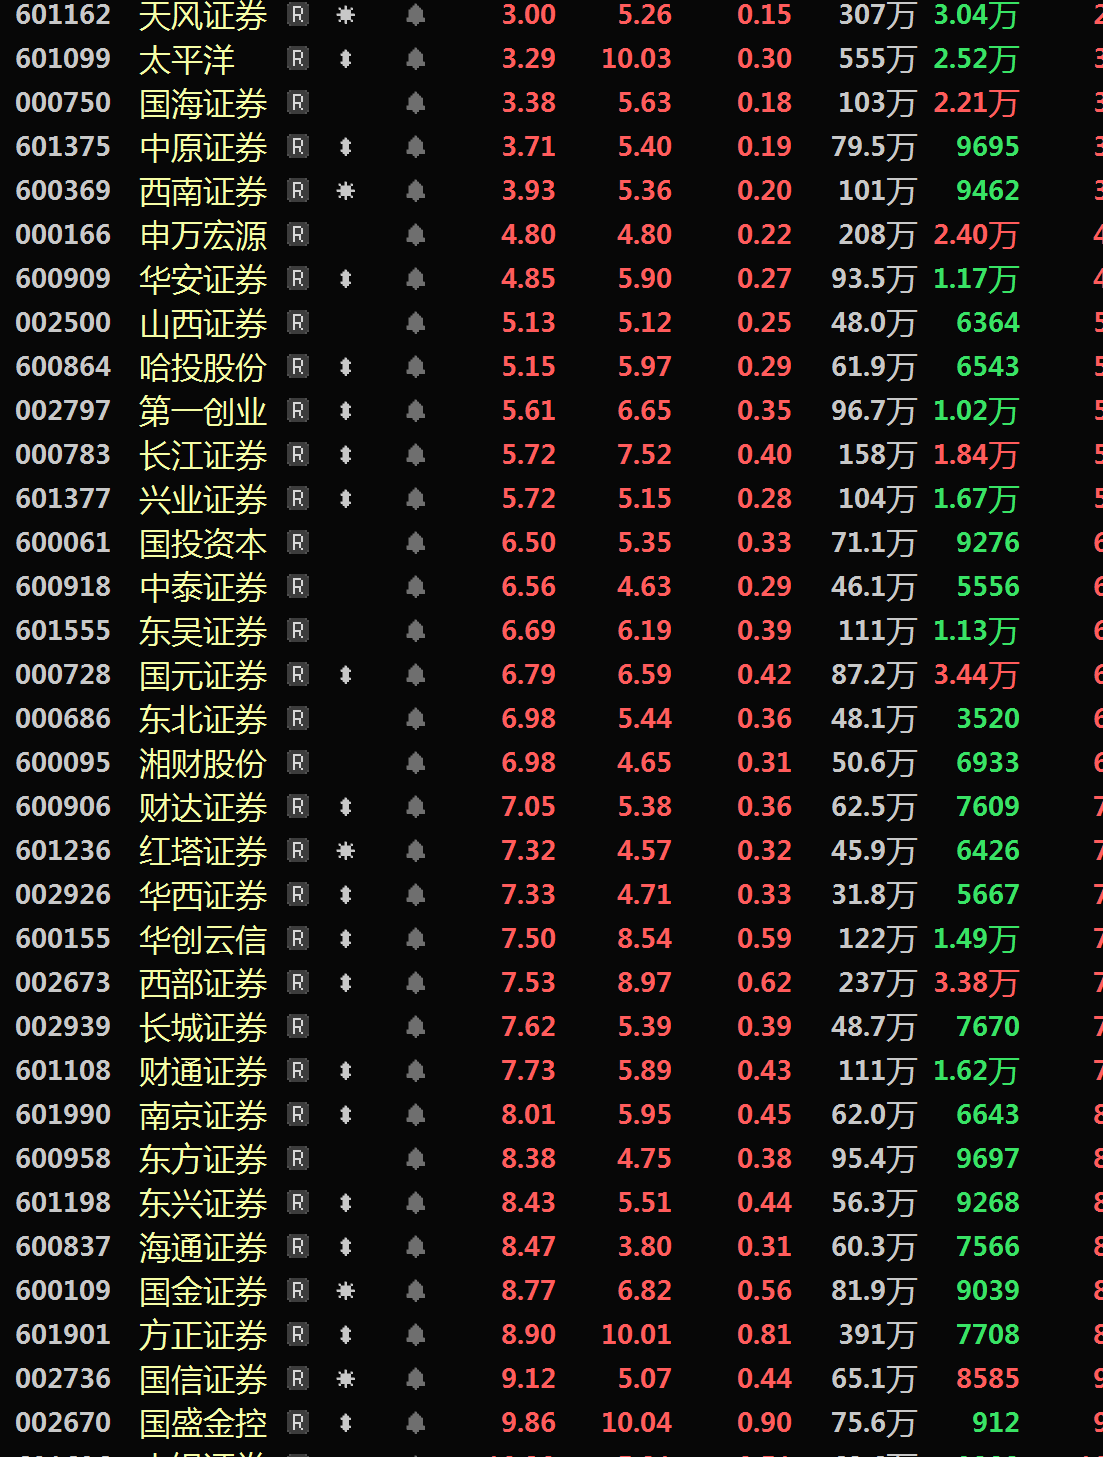The image size is (1103, 1457).
Task: Open the 西南证券 stock name
Action: (203, 192)
